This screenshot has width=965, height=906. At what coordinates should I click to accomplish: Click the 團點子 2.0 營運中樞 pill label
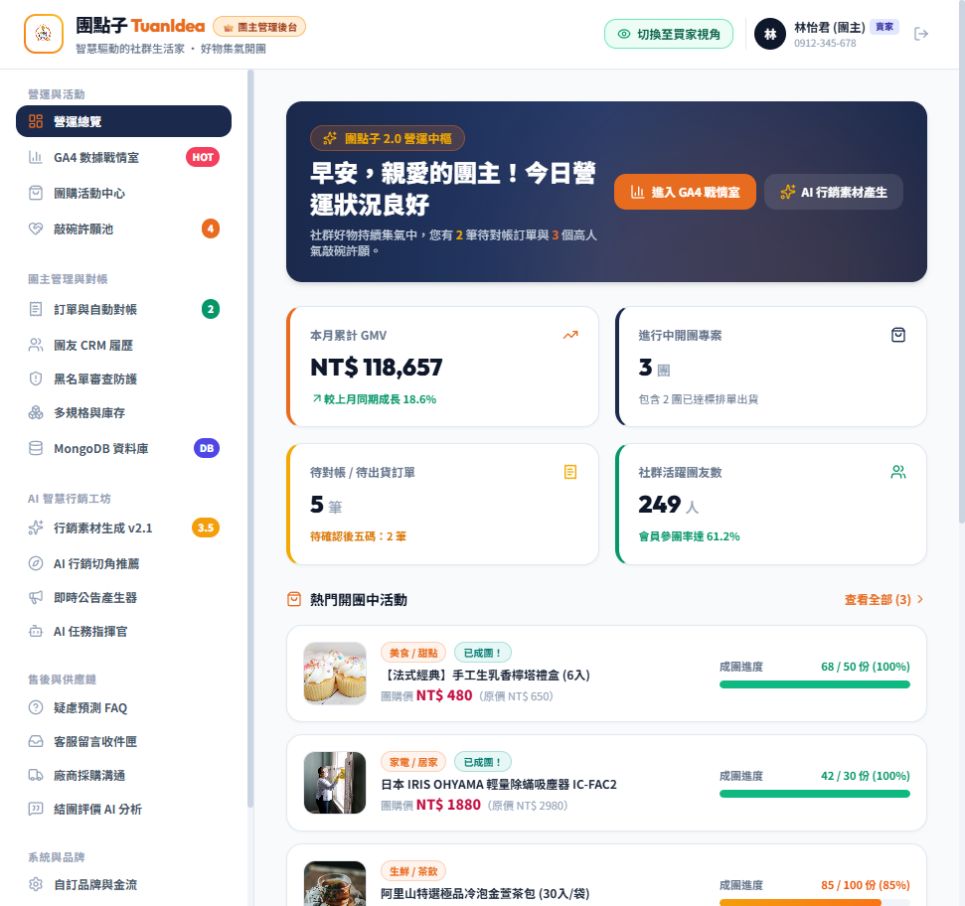click(387, 138)
